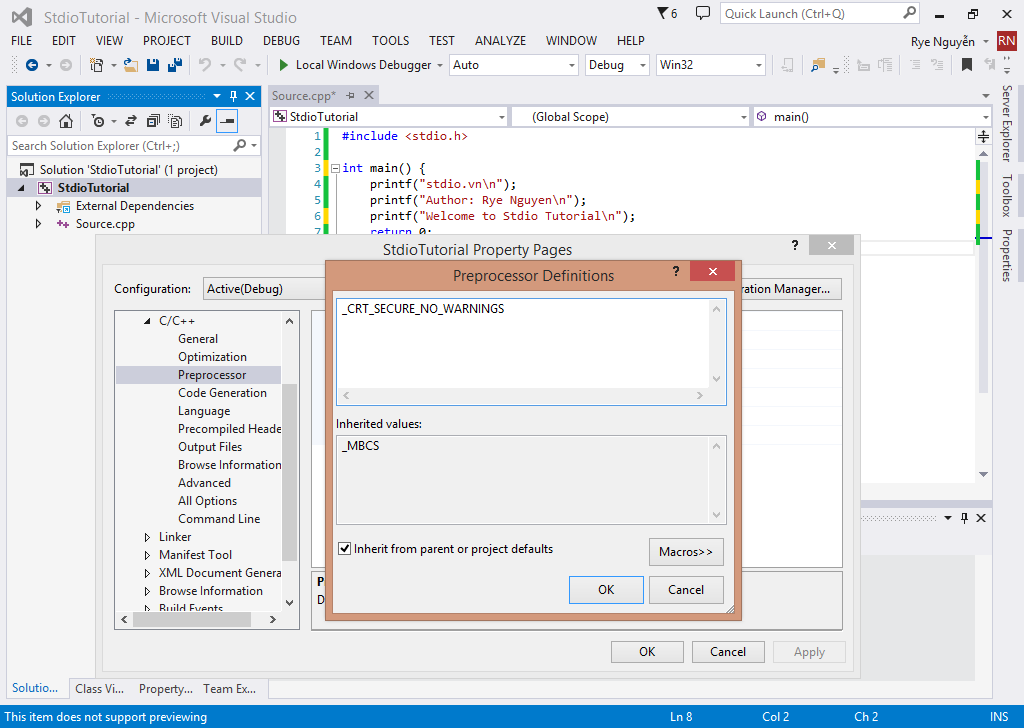
Task: Click the Solution Explorer close X
Action: pos(250,96)
